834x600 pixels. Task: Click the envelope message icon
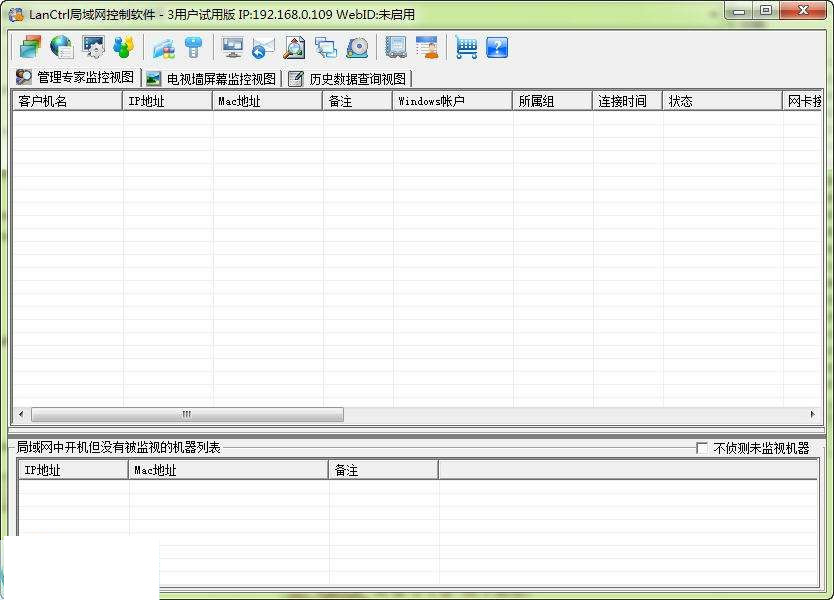pos(263,47)
